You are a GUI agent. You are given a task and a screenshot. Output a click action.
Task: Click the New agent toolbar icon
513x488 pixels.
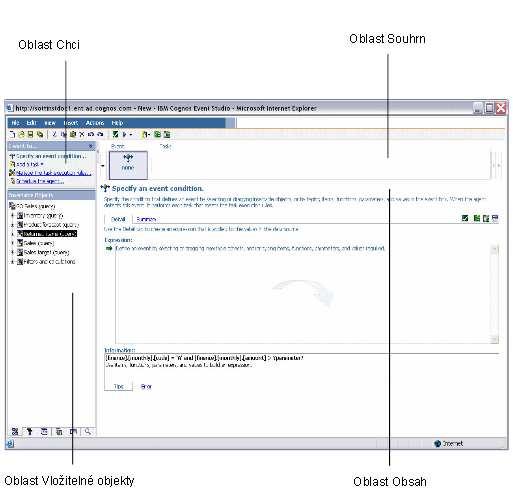(12, 134)
